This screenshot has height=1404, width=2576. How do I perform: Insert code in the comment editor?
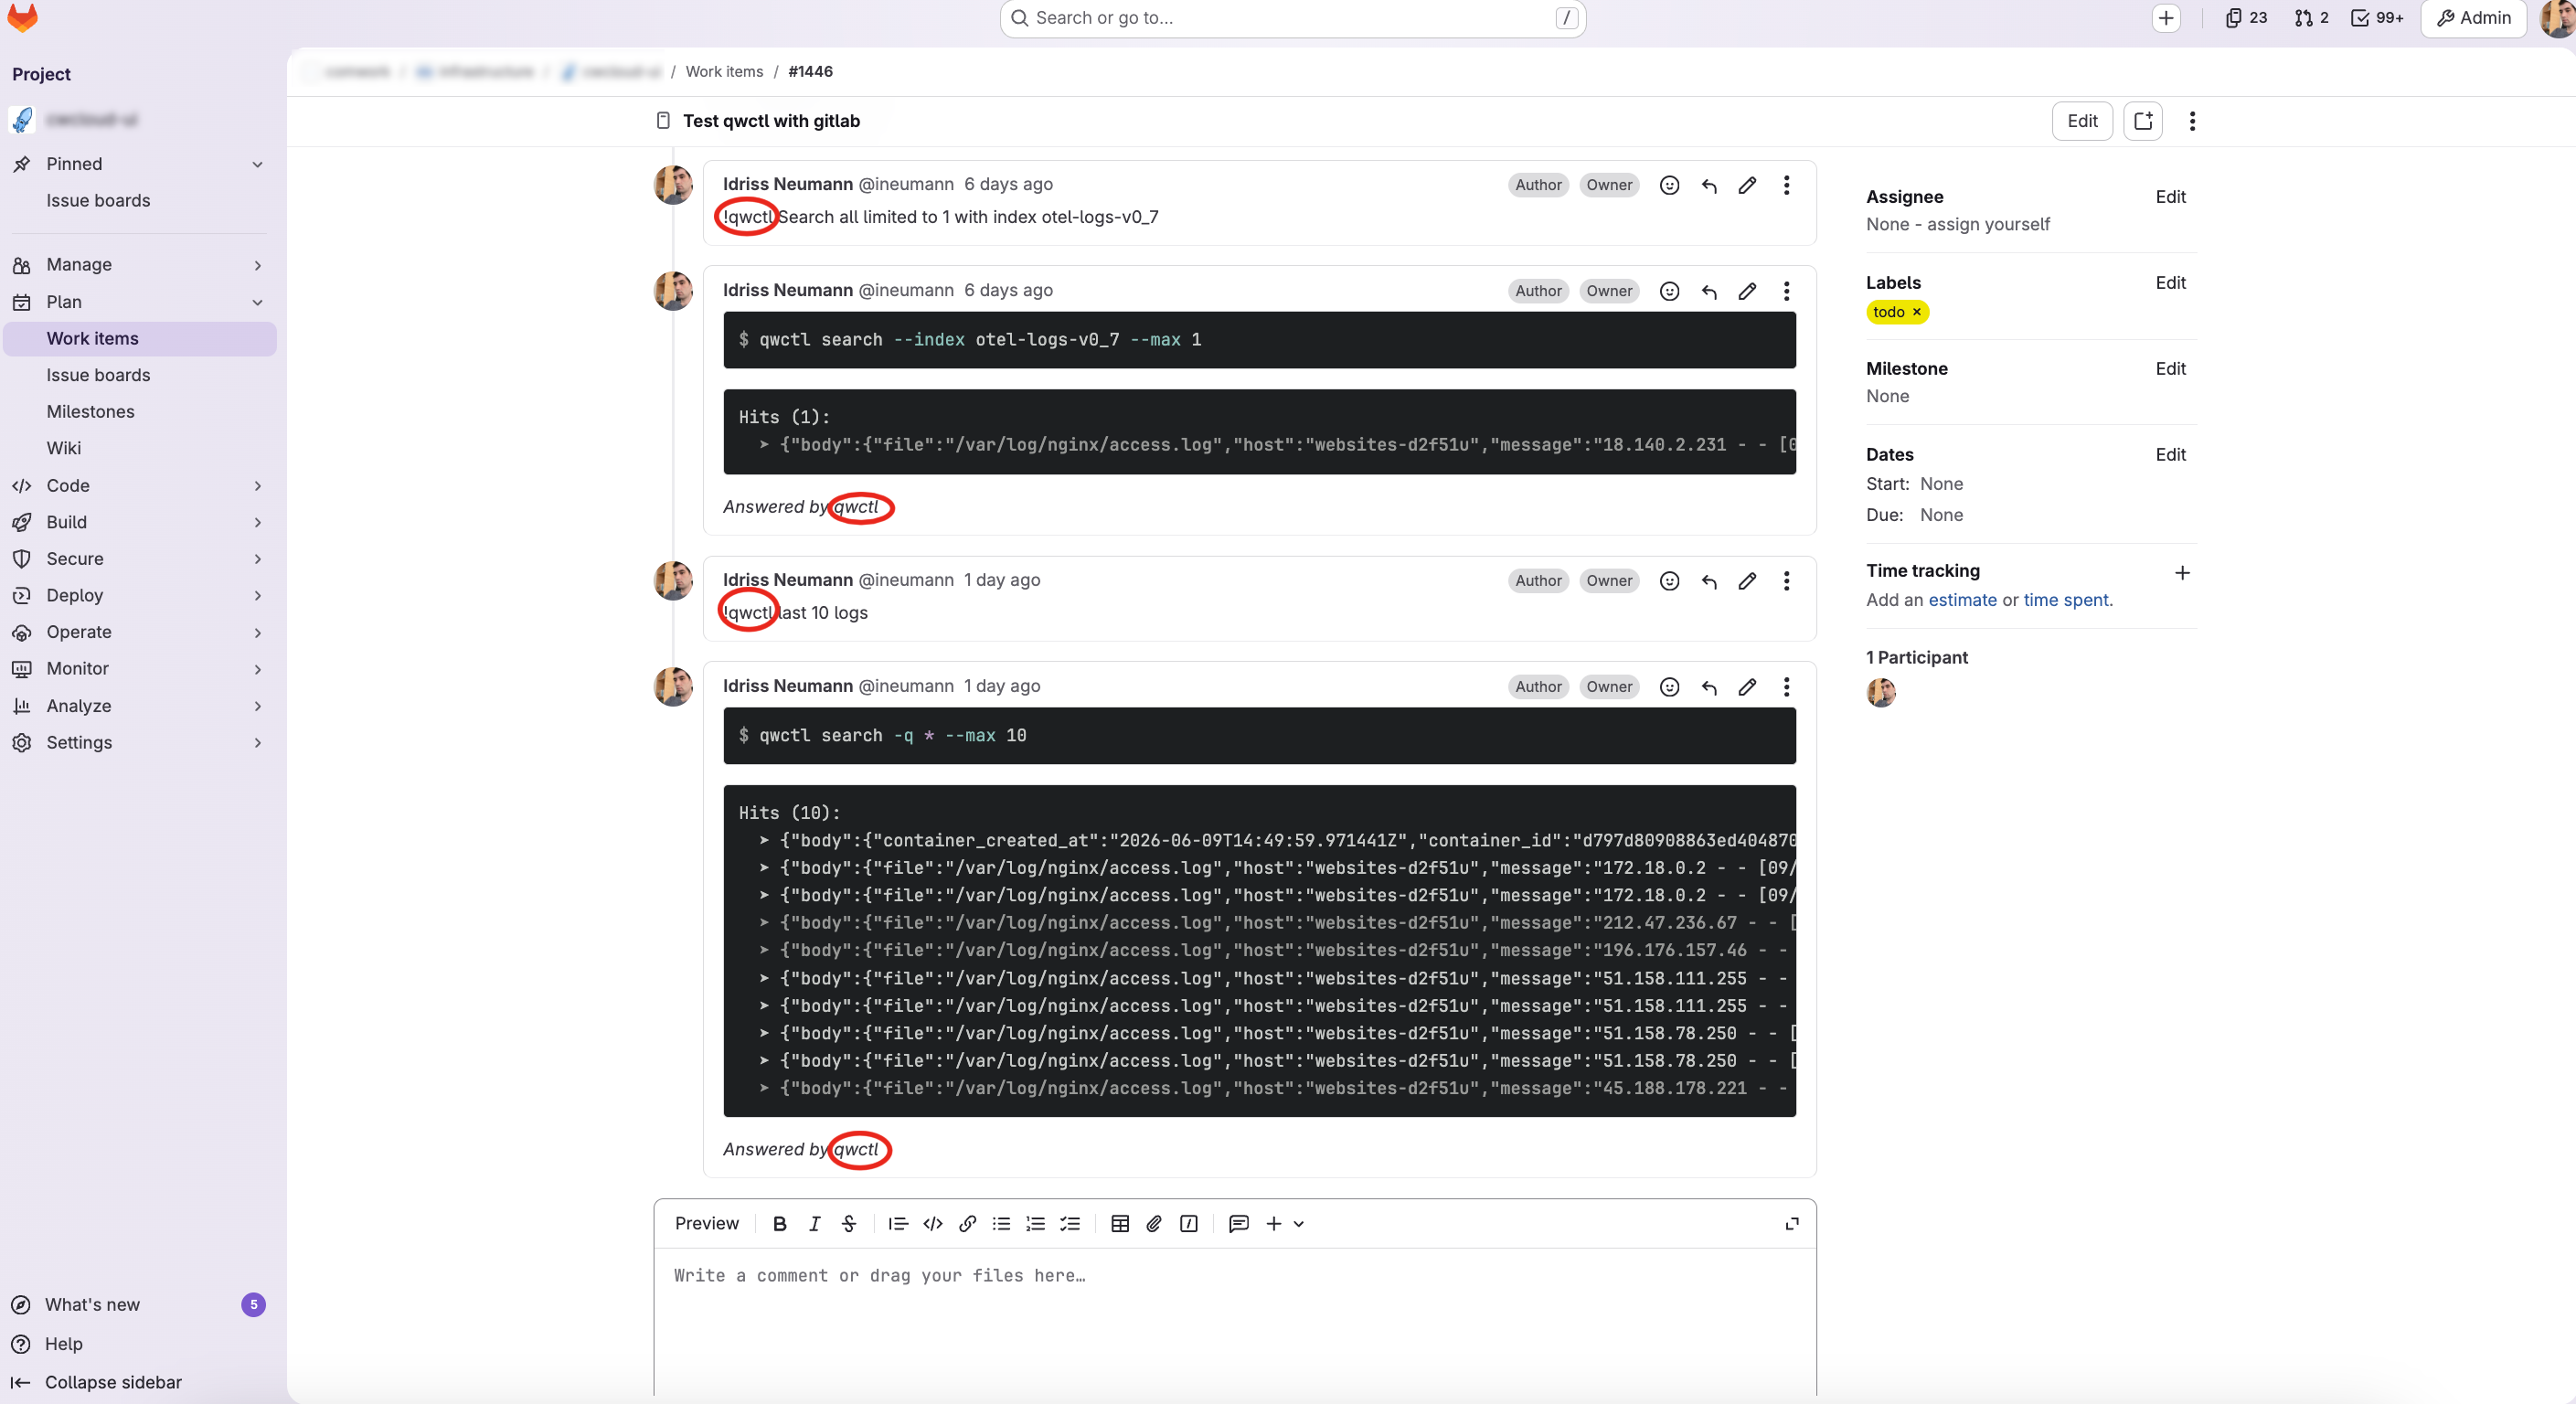[x=933, y=1224]
